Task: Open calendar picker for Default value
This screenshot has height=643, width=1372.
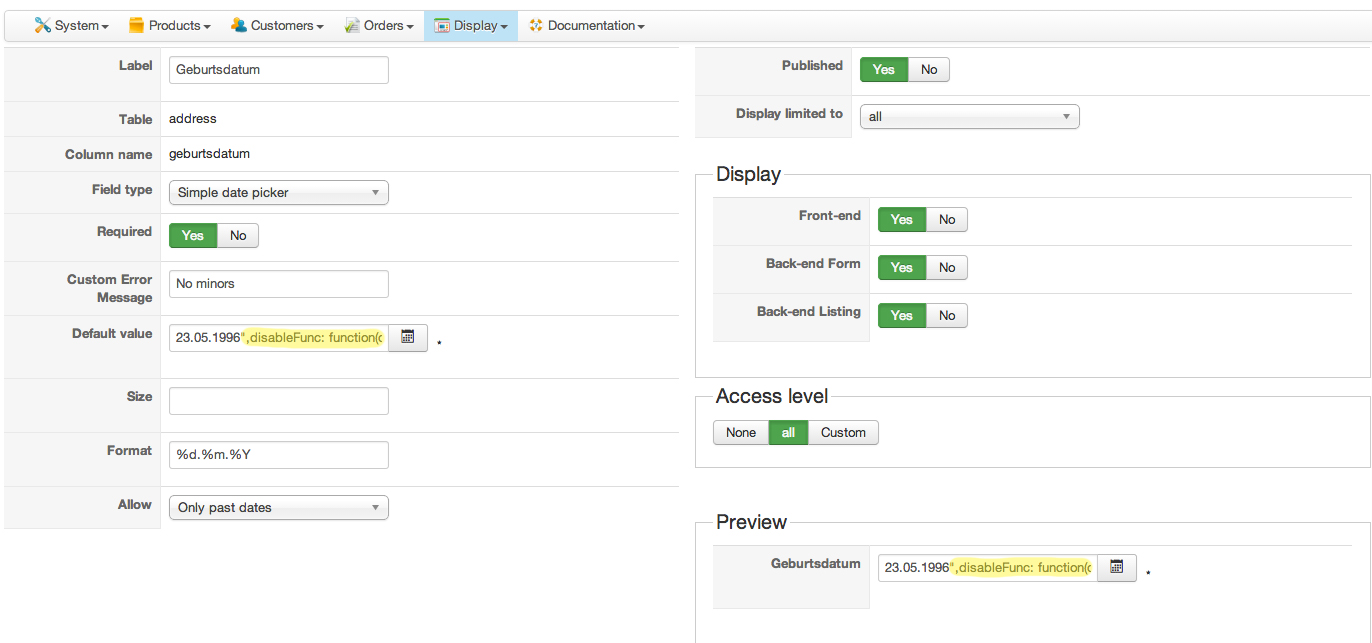Action: (x=408, y=338)
